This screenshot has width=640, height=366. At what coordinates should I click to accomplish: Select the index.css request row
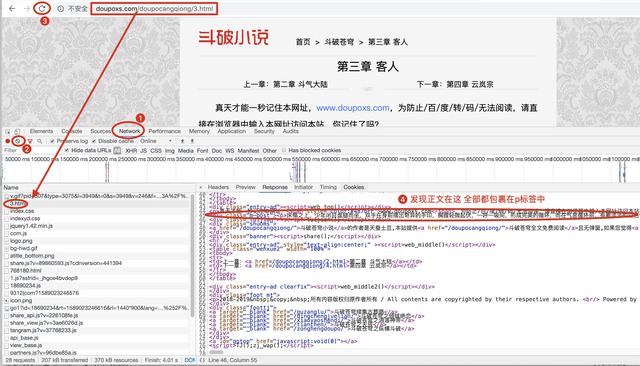pos(97,211)
